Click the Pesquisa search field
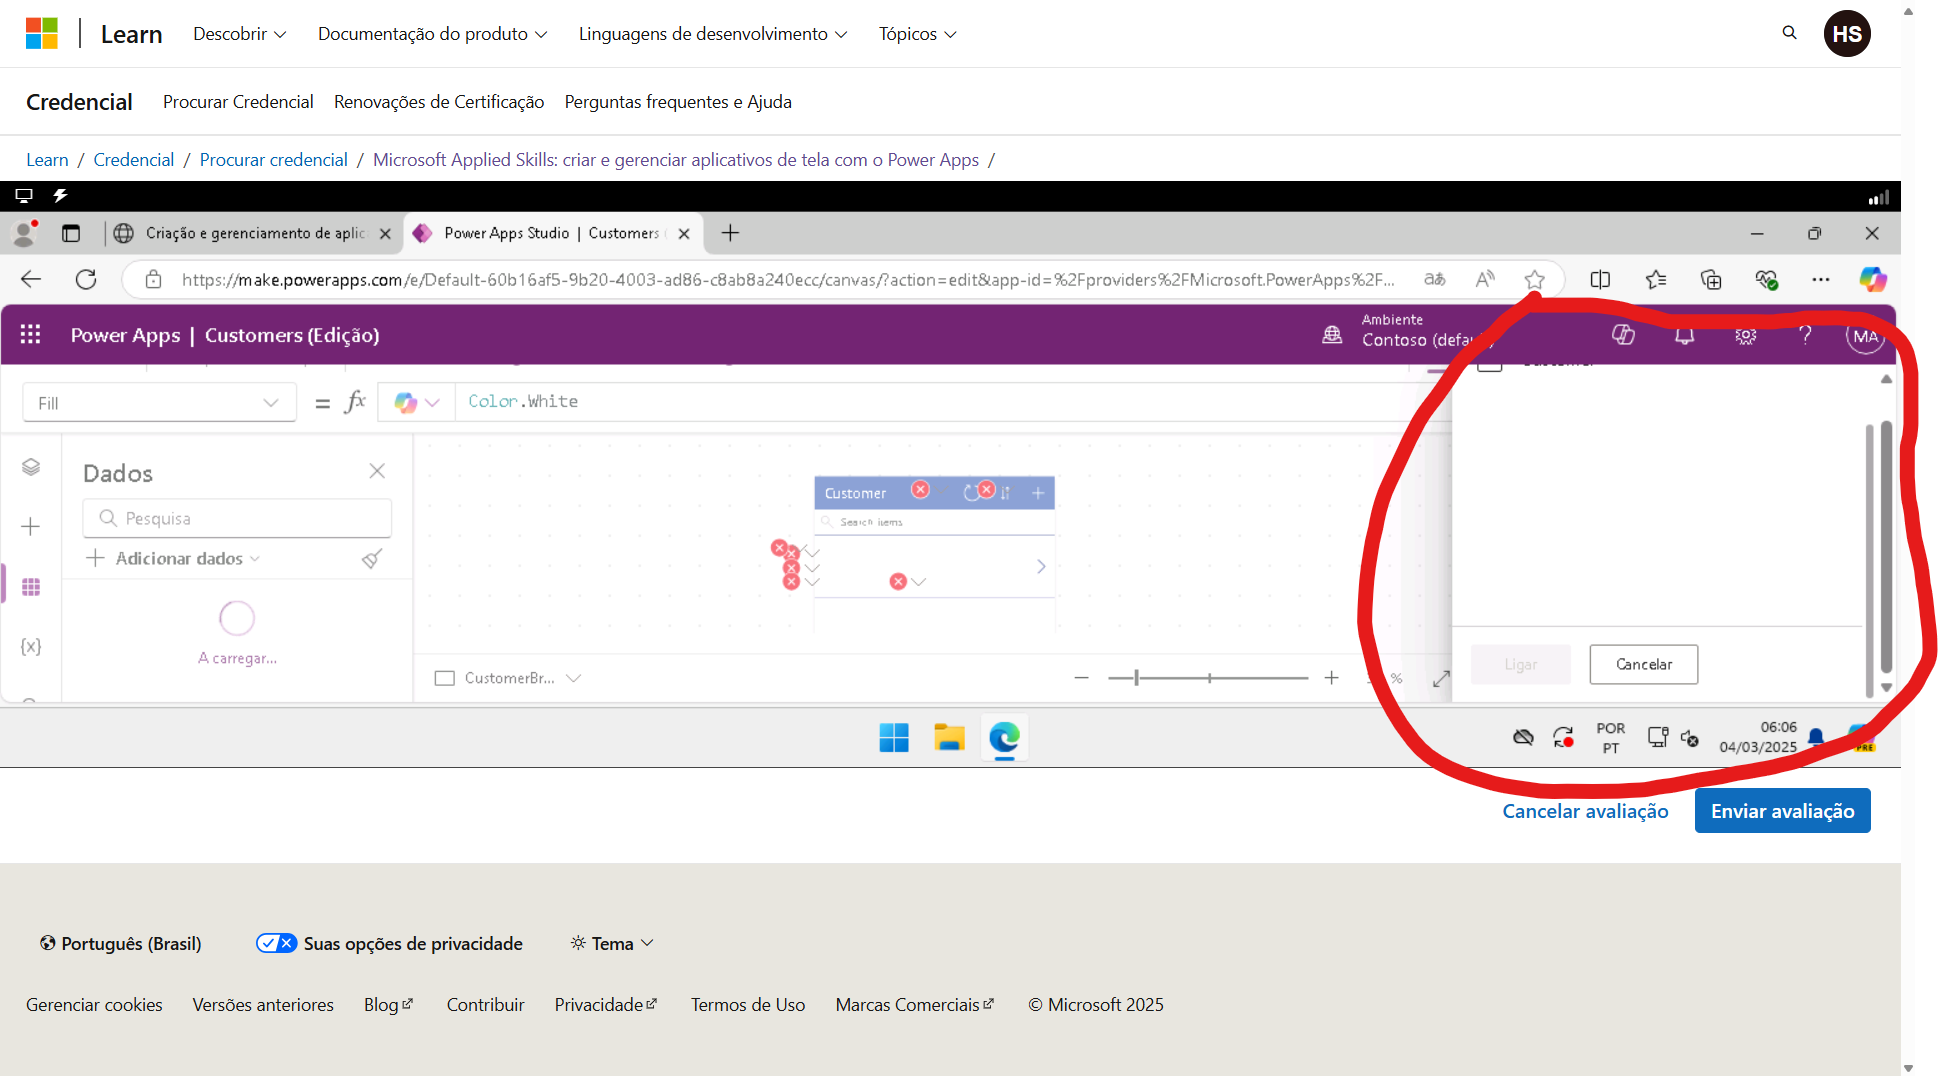Image resolution: width=1939 pixels, height=1076 pixels. point(237,518)
